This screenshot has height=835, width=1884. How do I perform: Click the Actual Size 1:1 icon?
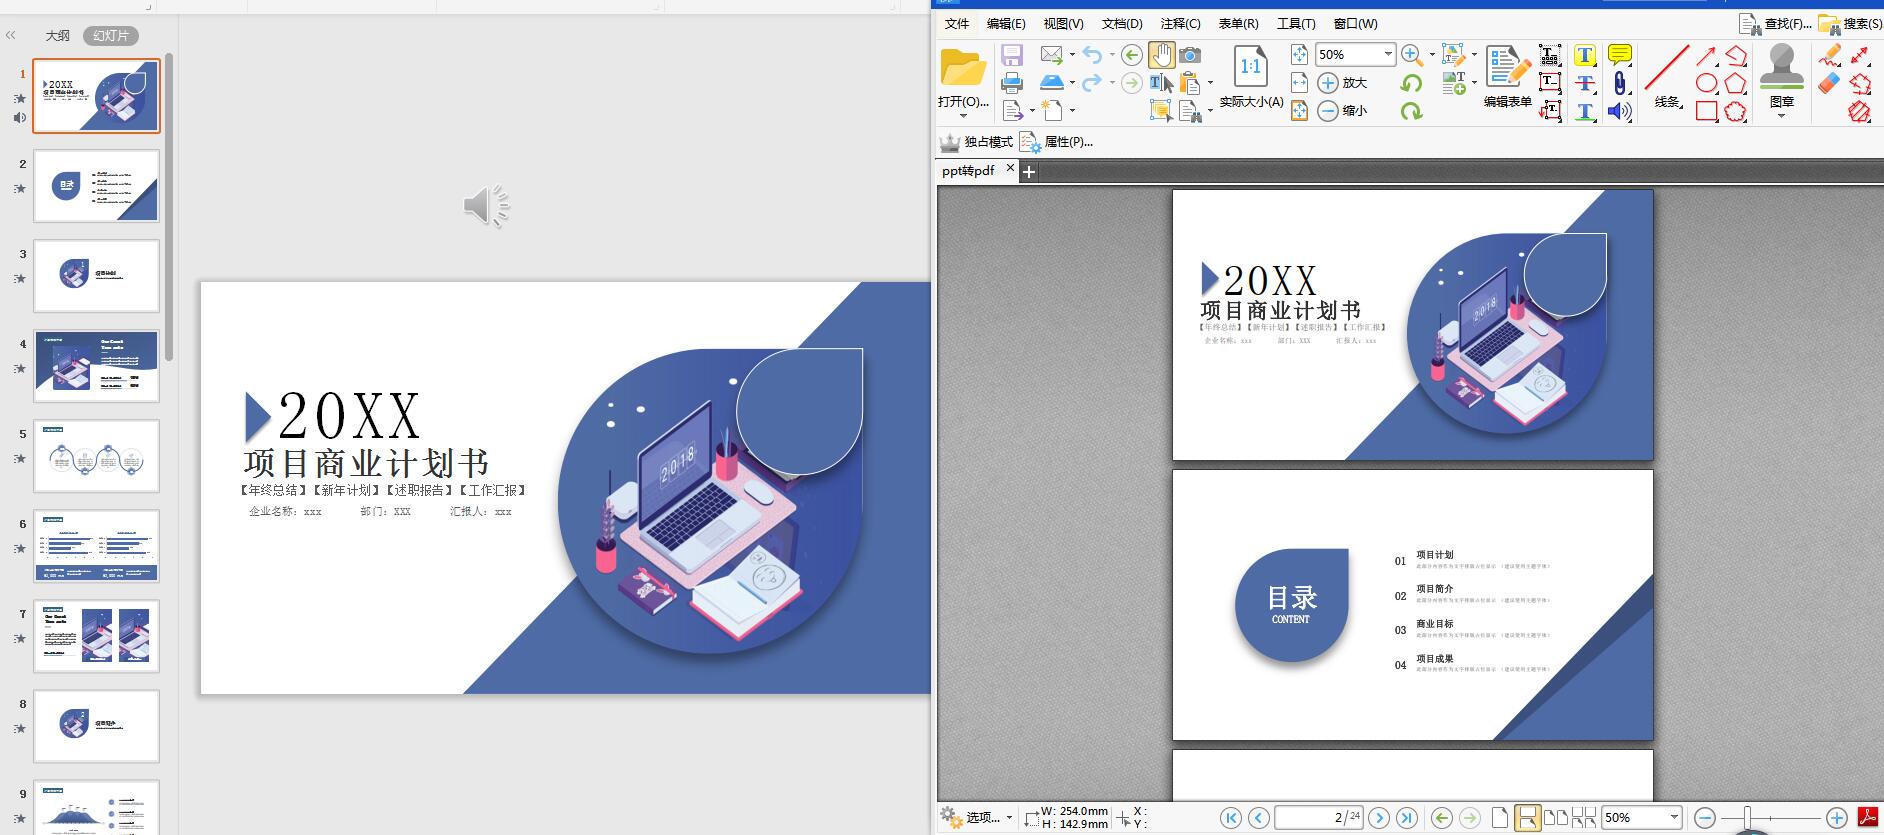[x=1250, y=67]
